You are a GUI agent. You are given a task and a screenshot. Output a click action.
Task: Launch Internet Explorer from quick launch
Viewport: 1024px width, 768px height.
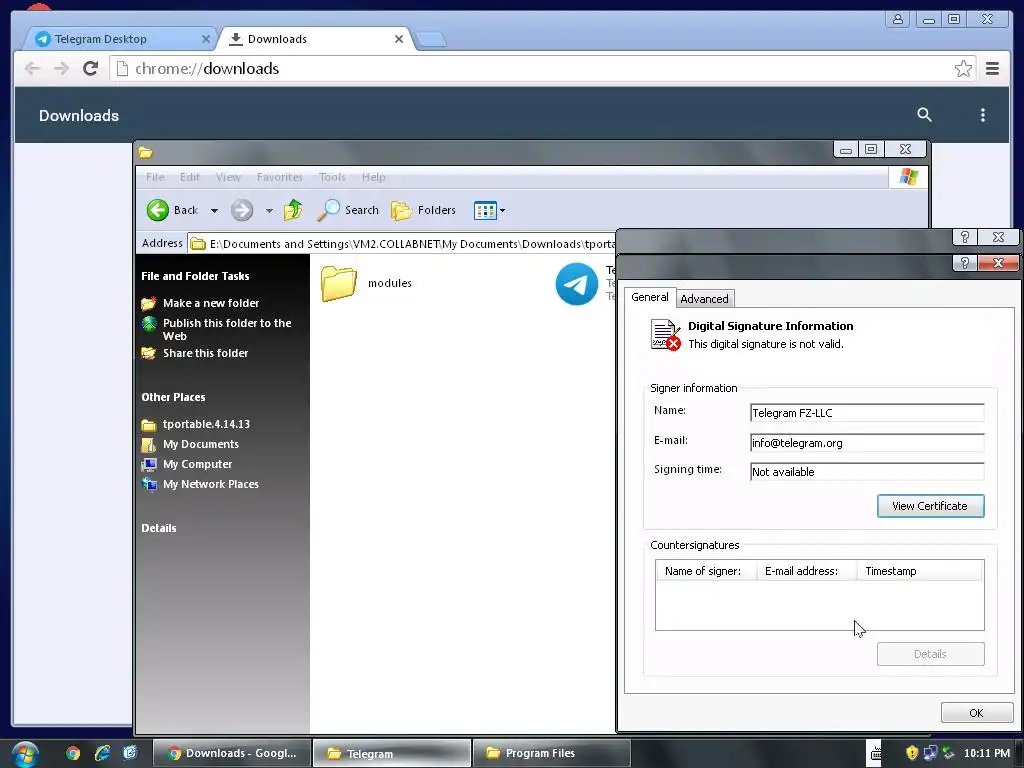[102, 753]
